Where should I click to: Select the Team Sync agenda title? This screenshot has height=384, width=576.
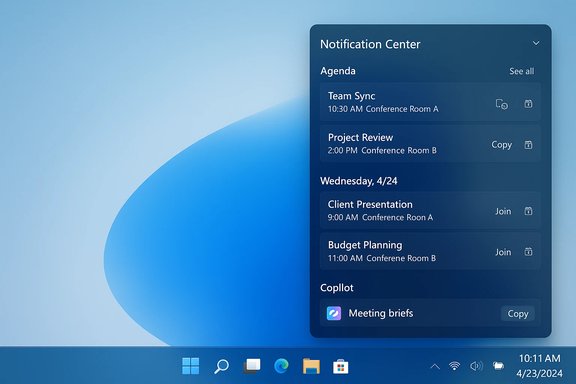[351, 96]
